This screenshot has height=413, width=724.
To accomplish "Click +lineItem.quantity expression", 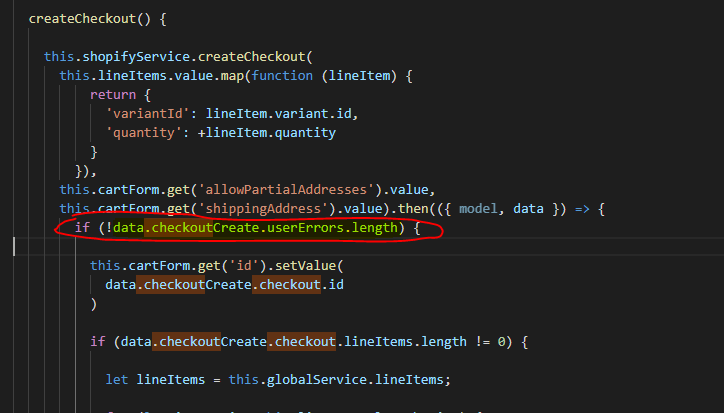I will [267, 133].
